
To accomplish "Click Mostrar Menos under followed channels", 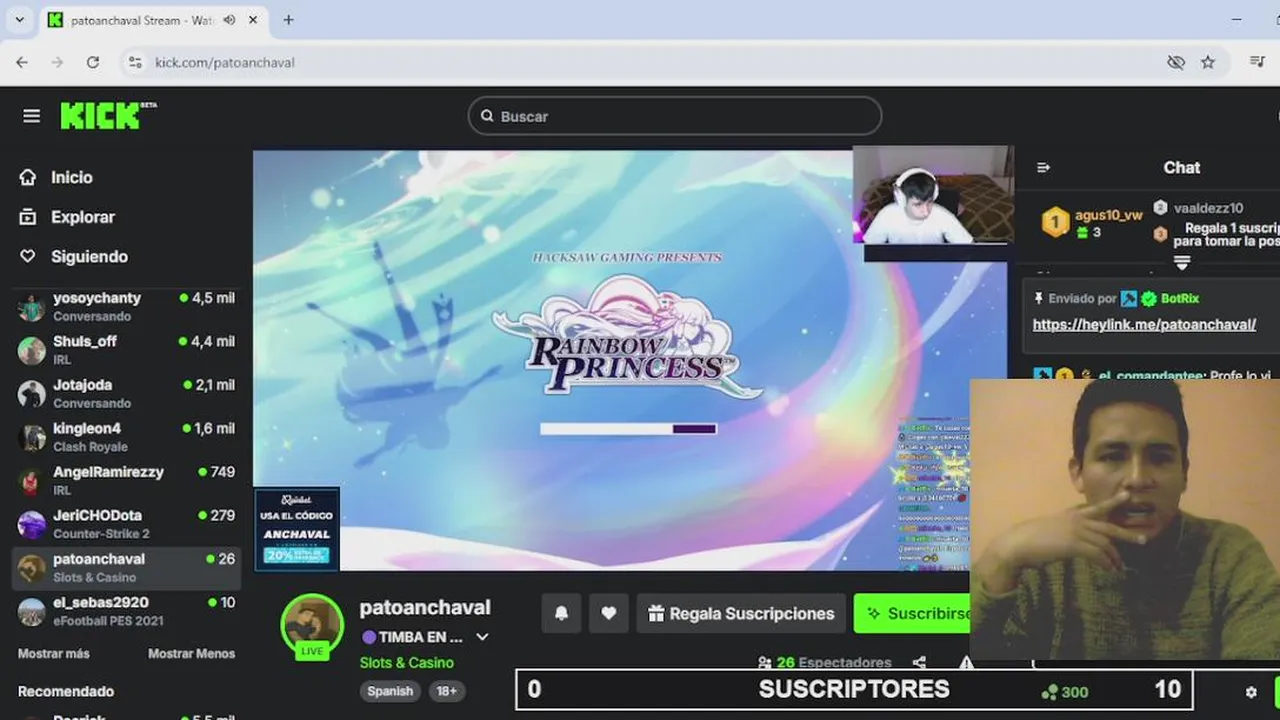I will [191, 653].
